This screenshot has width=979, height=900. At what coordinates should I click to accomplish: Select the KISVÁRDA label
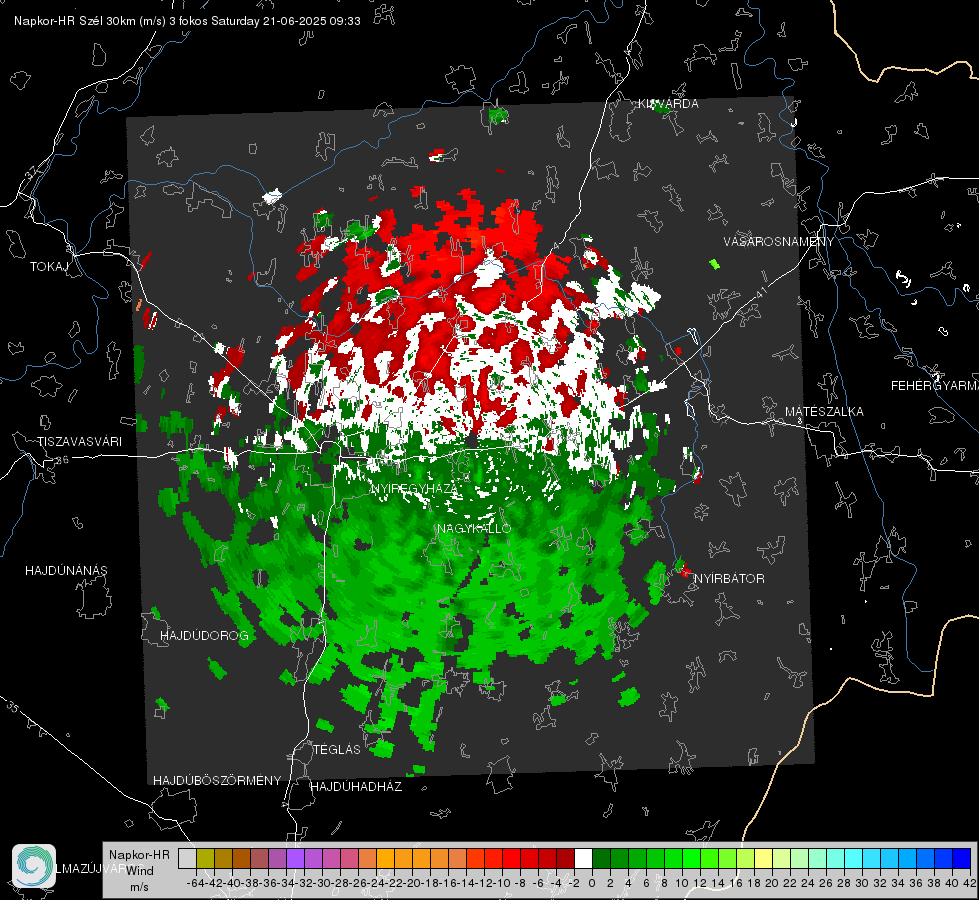668,104
